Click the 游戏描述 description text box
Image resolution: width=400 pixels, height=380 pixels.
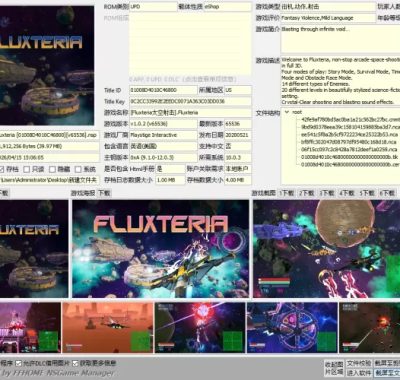[340, 80]
